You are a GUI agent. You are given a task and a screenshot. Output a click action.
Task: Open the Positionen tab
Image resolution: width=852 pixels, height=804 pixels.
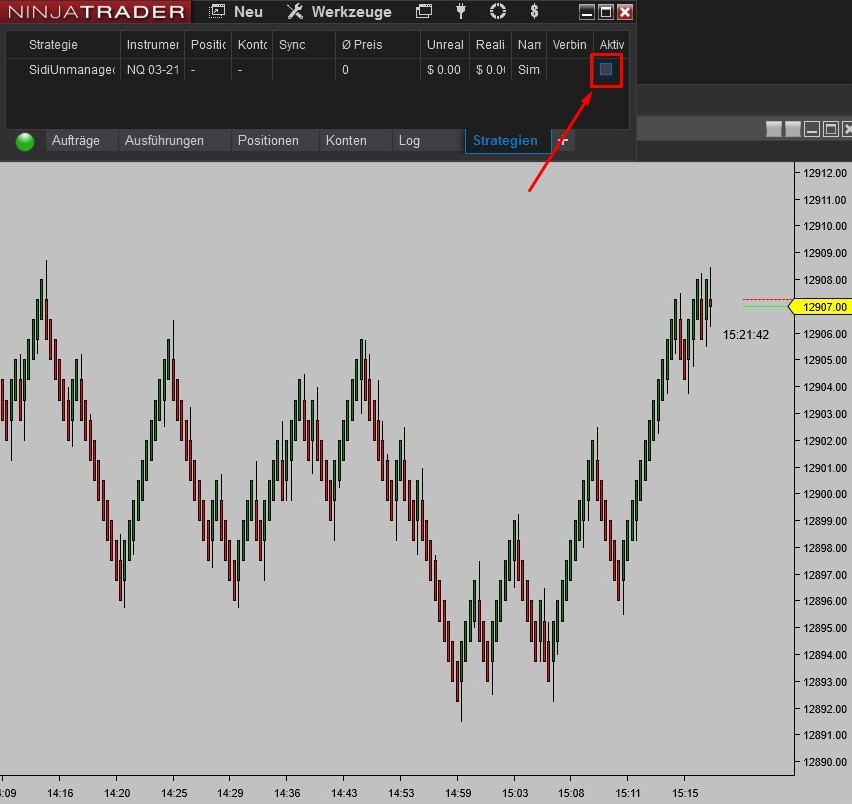point(268,141)
